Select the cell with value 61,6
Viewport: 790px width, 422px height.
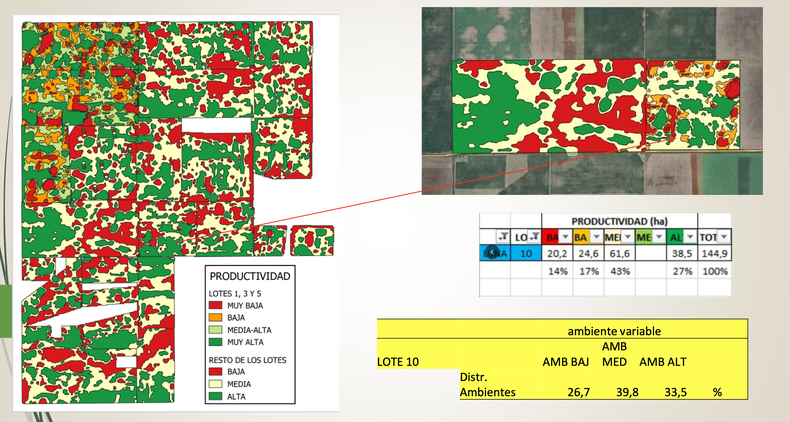point(620,253)
